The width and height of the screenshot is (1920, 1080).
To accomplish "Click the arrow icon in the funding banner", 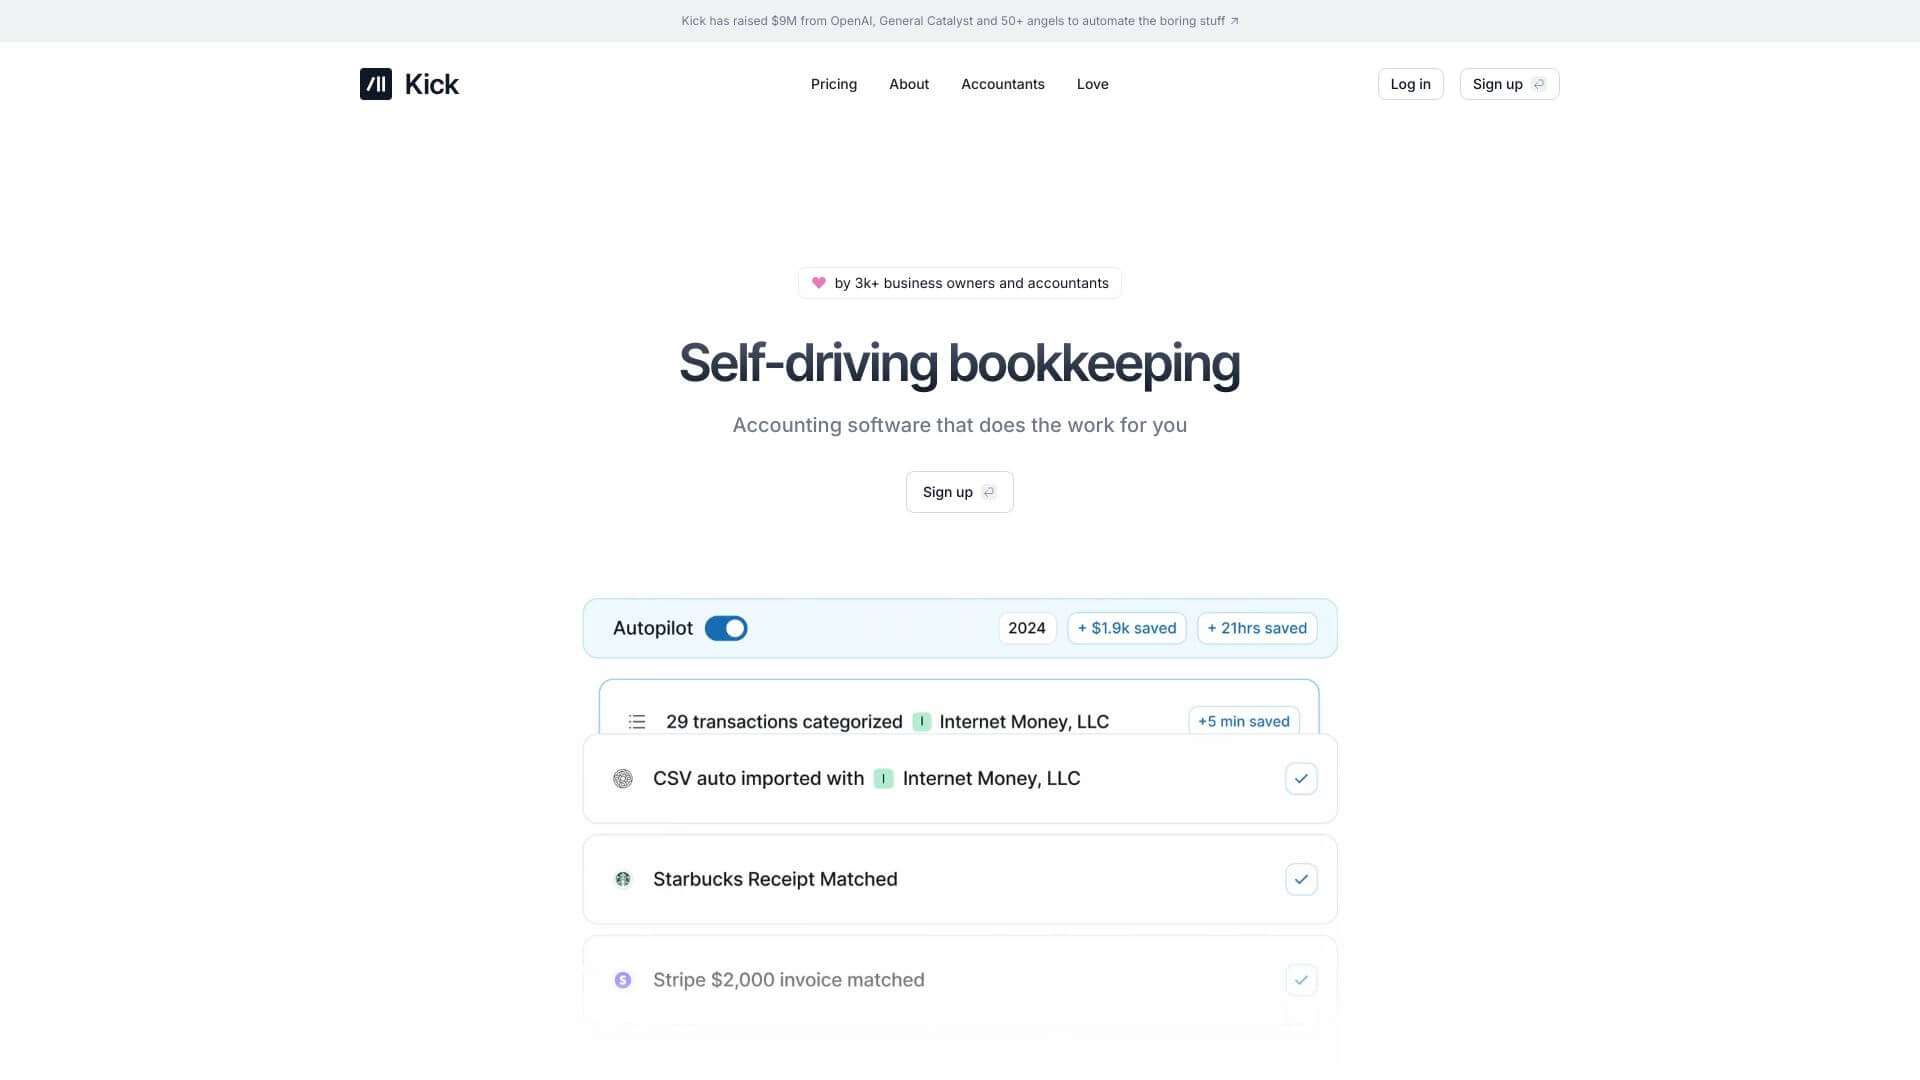I will 1234,20.
